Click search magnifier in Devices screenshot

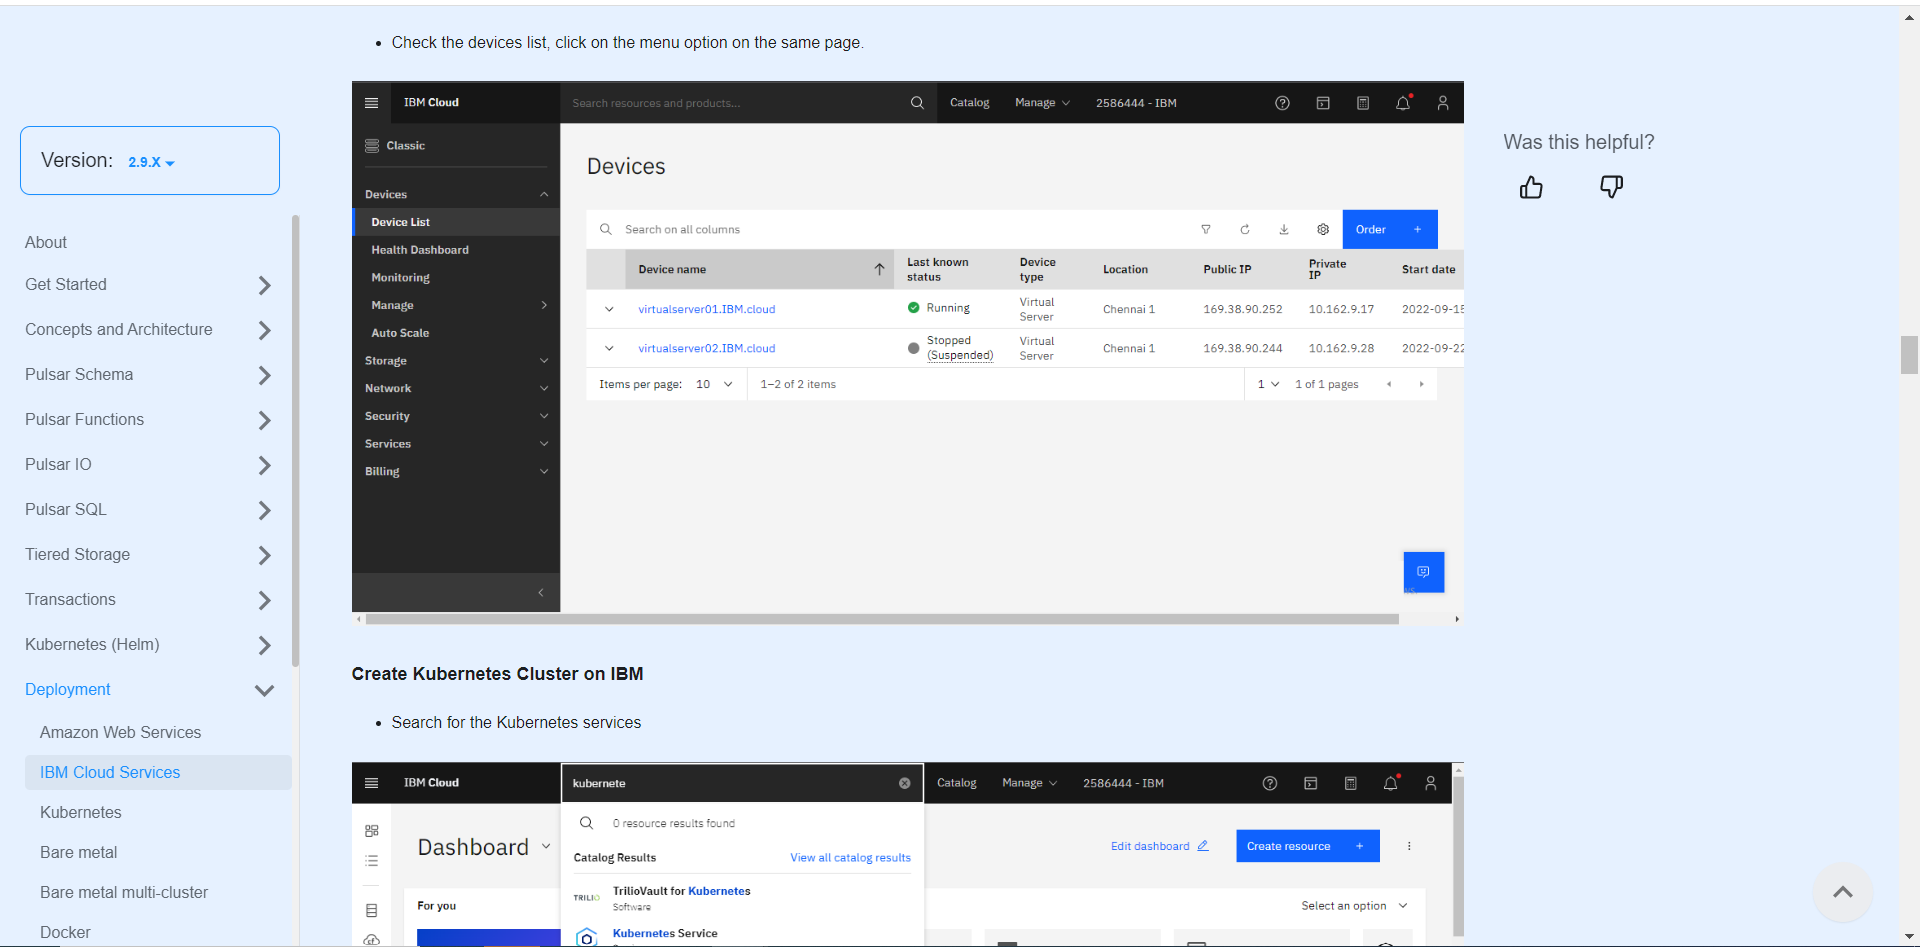(x=917, y=103)
